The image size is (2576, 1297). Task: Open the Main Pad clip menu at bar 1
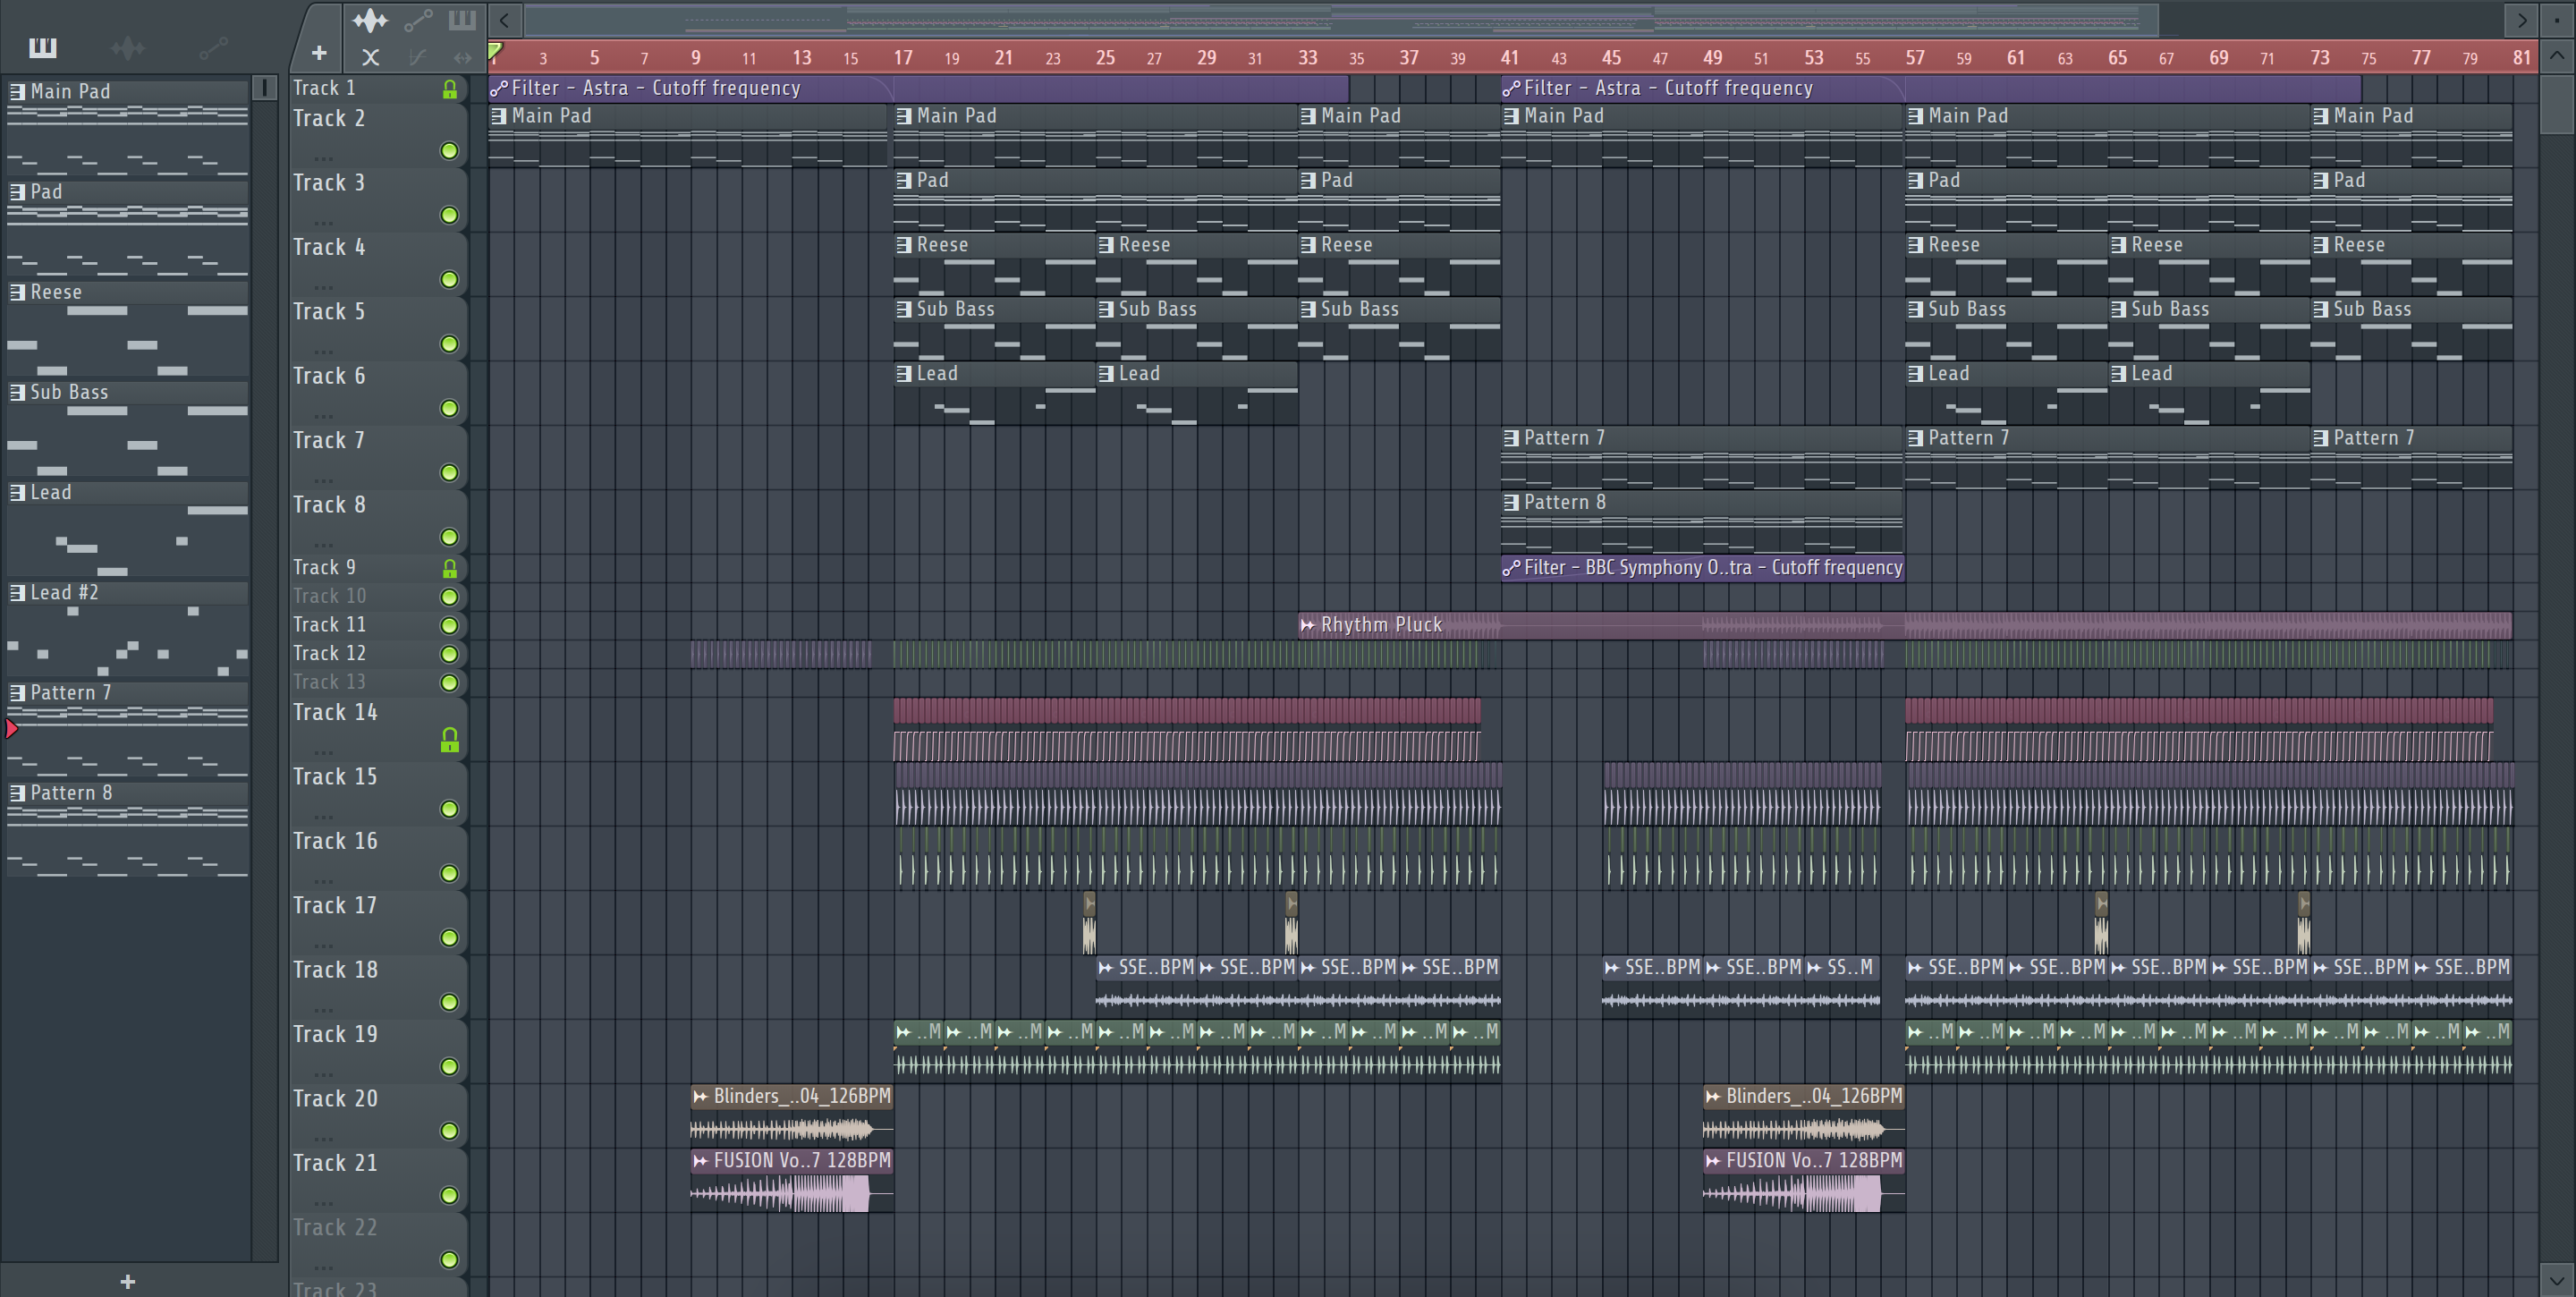click(x=499, y=116)
